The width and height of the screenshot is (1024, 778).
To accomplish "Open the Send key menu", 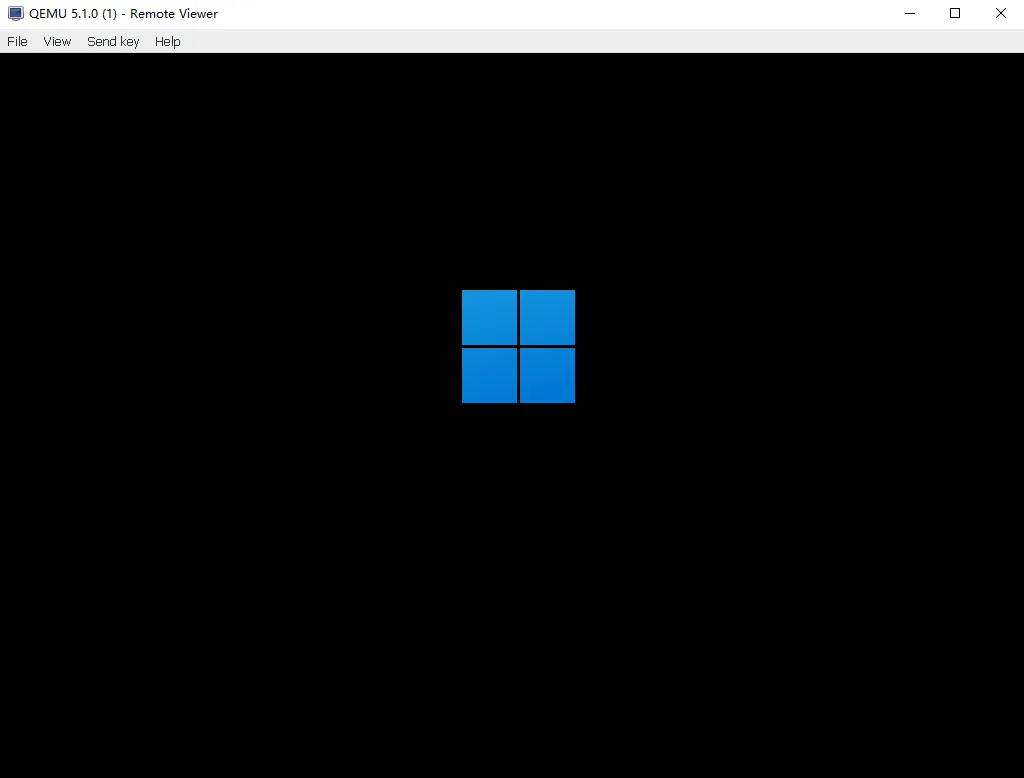I will [x=113, y=41].
